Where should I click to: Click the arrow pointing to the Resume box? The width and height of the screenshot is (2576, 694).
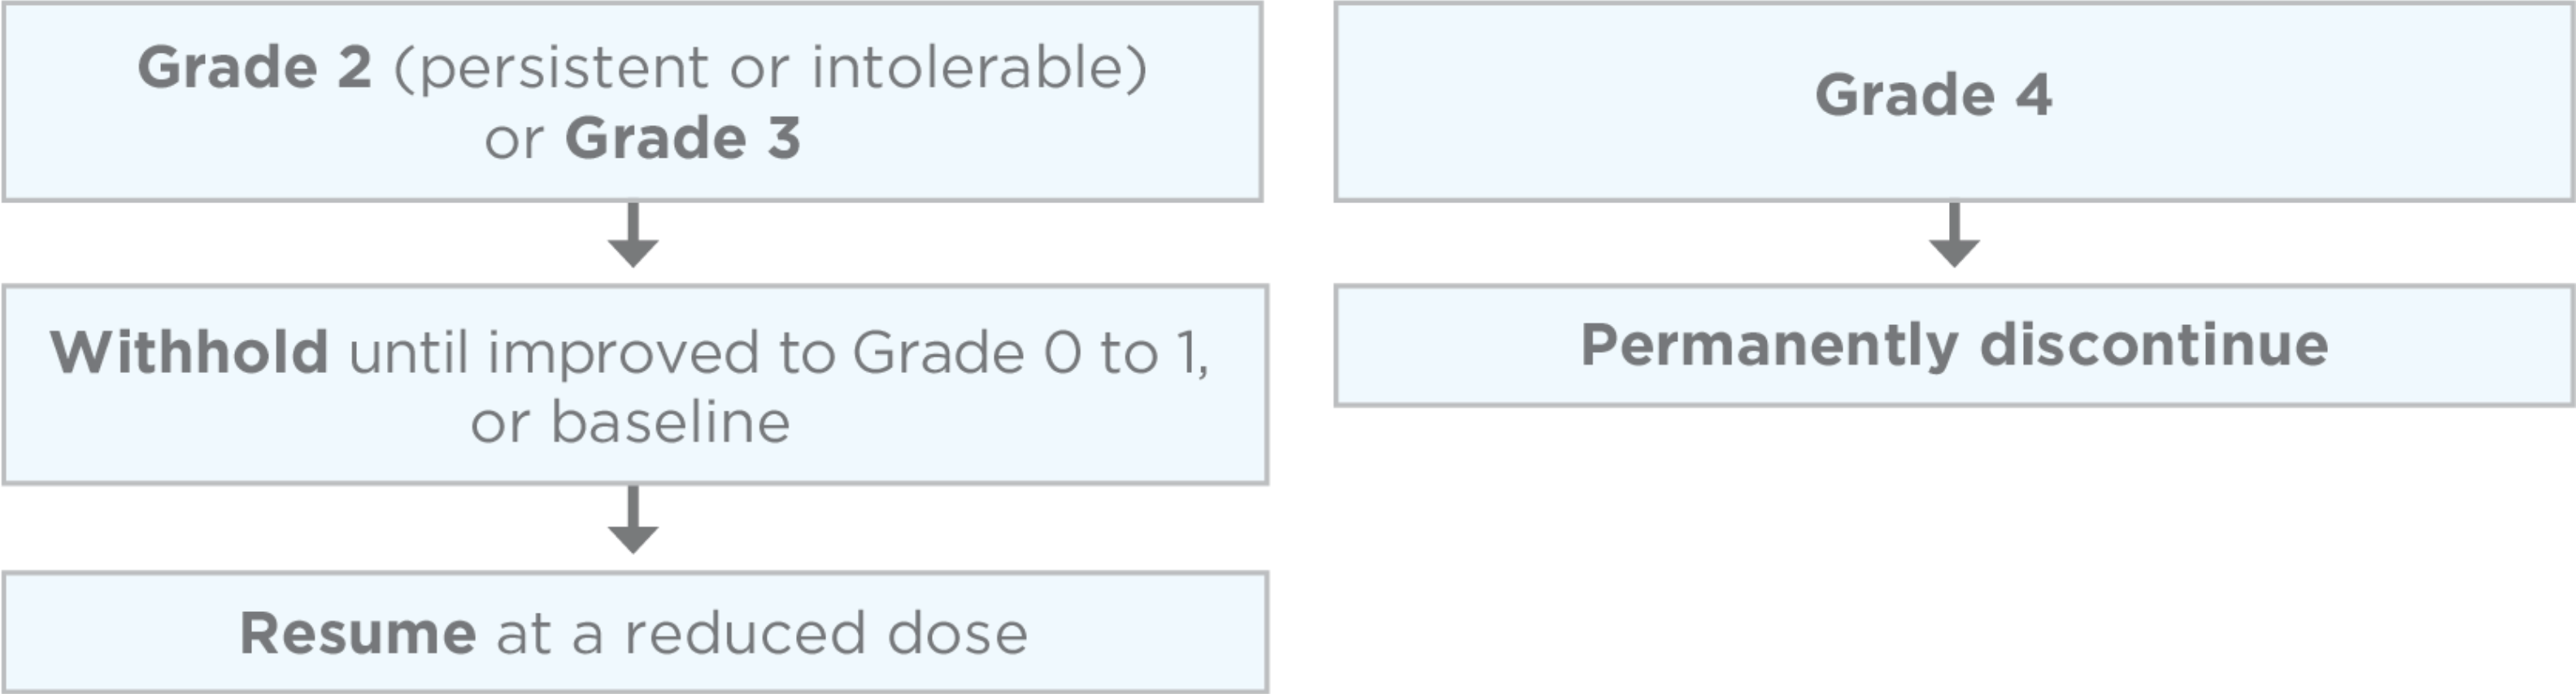(633, 520)
